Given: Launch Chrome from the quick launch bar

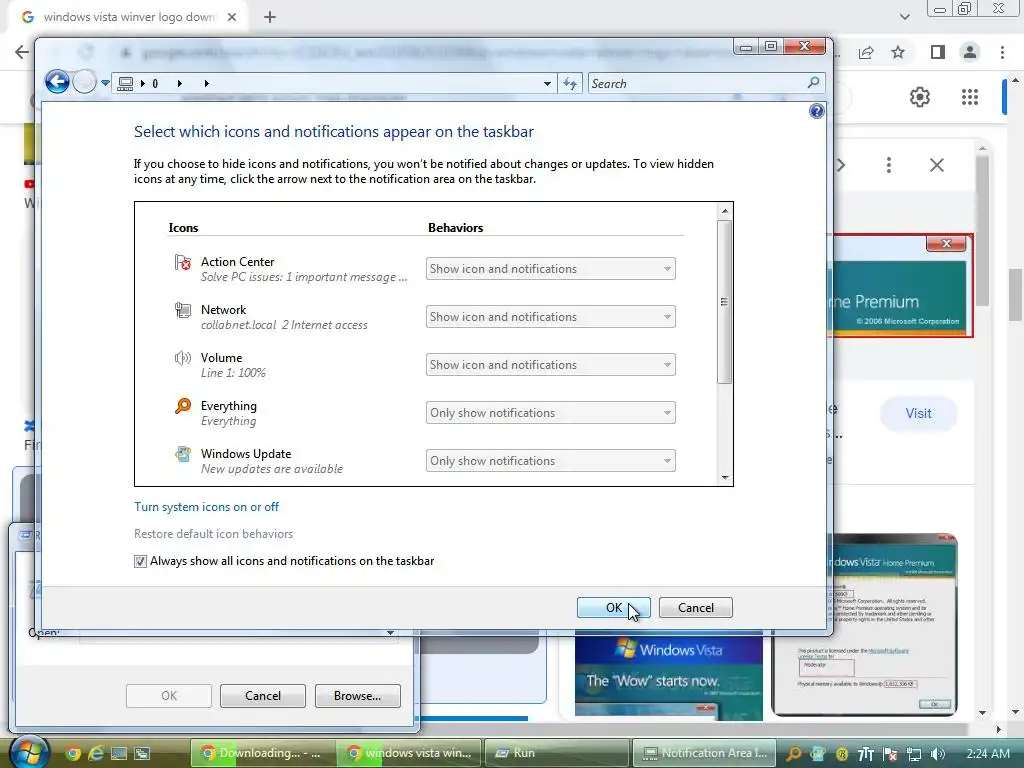Looking at the screenshot, I should click(x=73, y=754).
